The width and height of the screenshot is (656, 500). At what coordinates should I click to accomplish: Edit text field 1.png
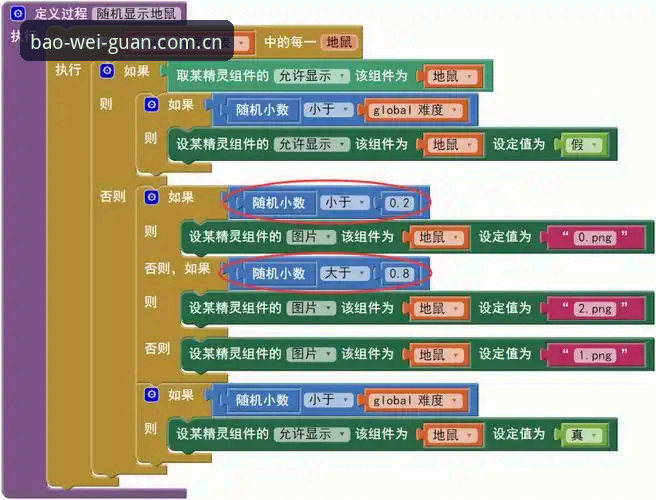pos(595,356)
